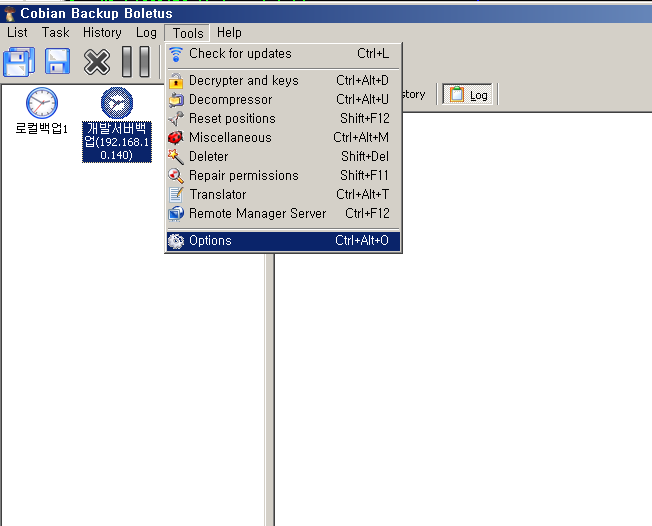Click the 로컬백업1 task label
The image size is (652, 526).
[42, 128]
